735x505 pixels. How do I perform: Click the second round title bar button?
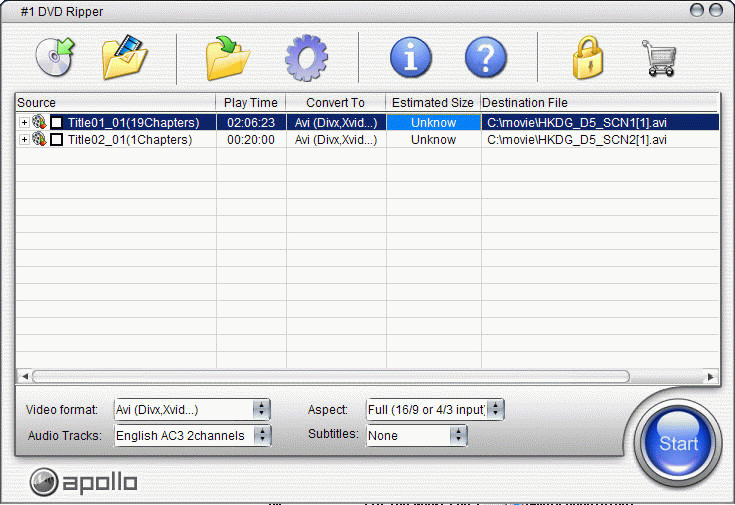point(716,10)
